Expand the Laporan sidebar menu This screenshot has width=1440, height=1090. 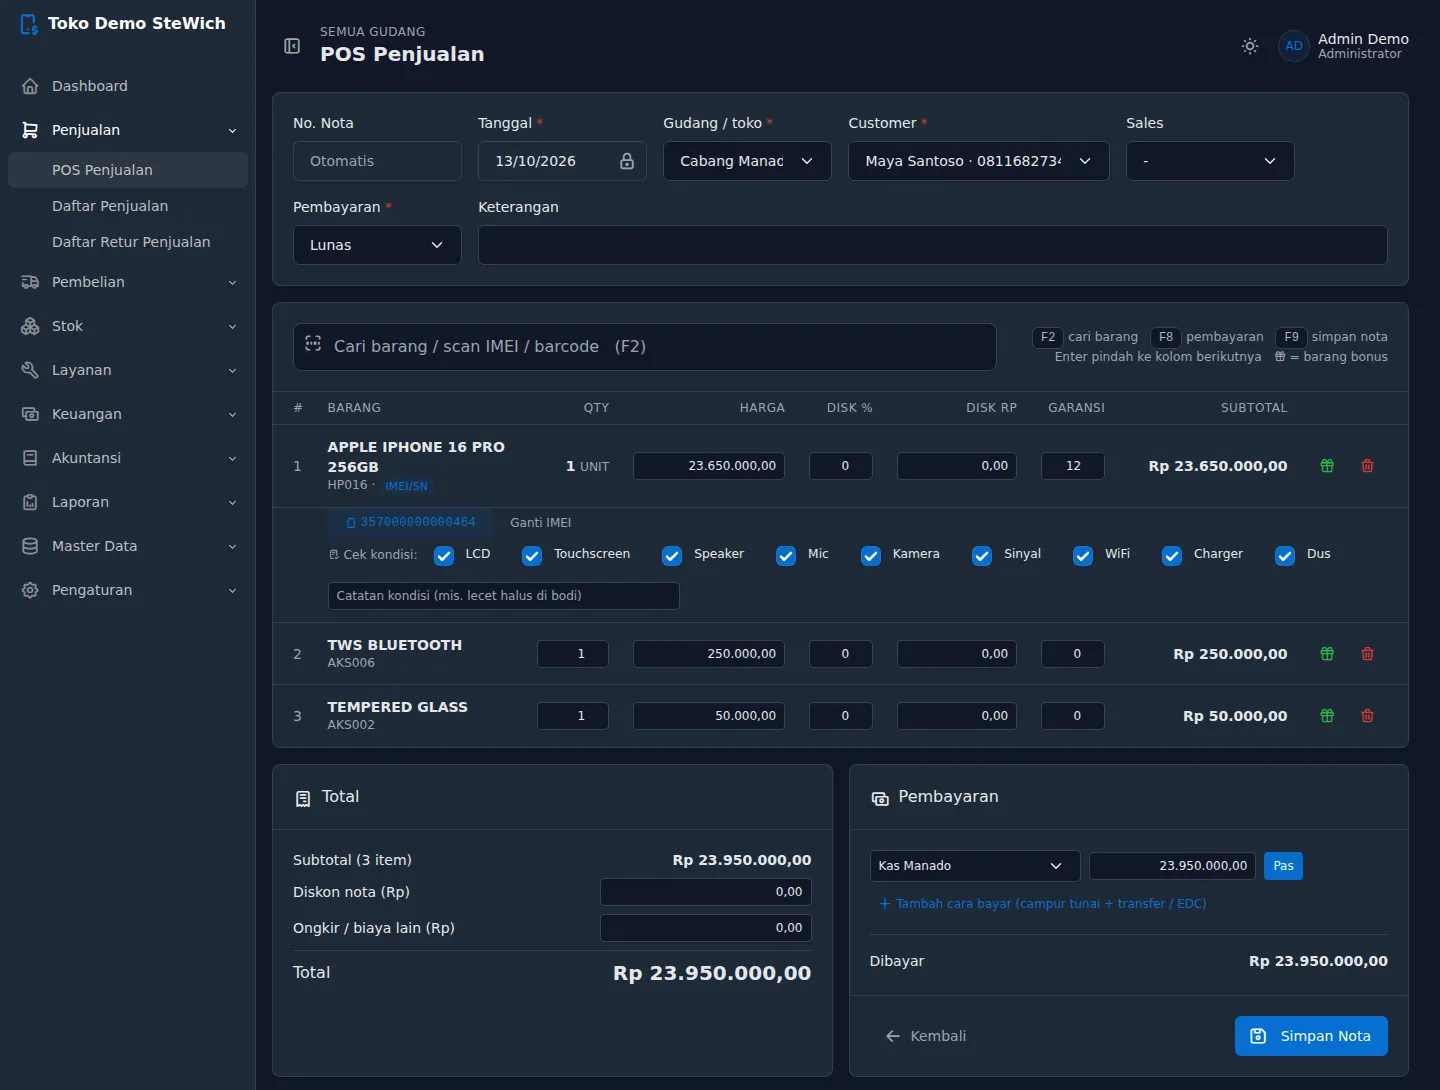[x=128, y=502]
